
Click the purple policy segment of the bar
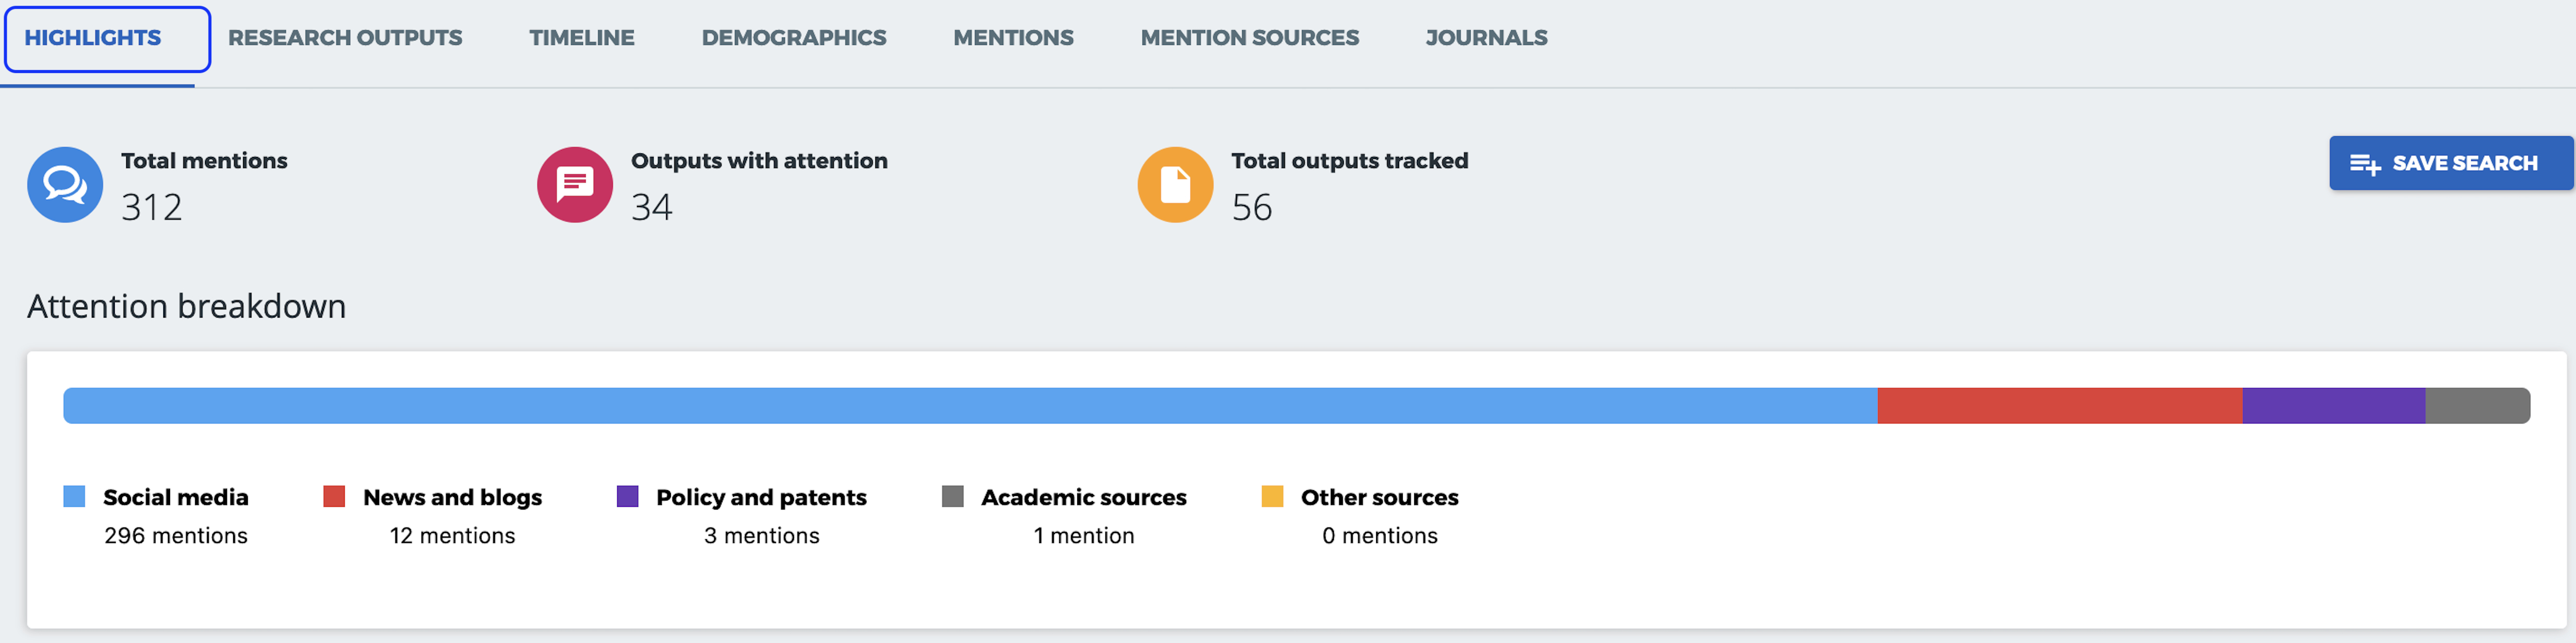click(x=2334, y=406)
